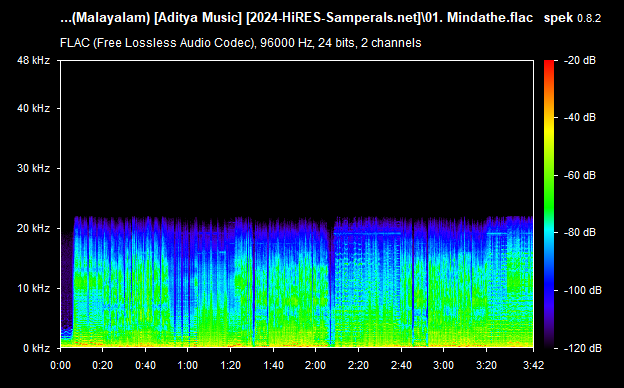Click the 30 kHz frequency axis label

33,168
